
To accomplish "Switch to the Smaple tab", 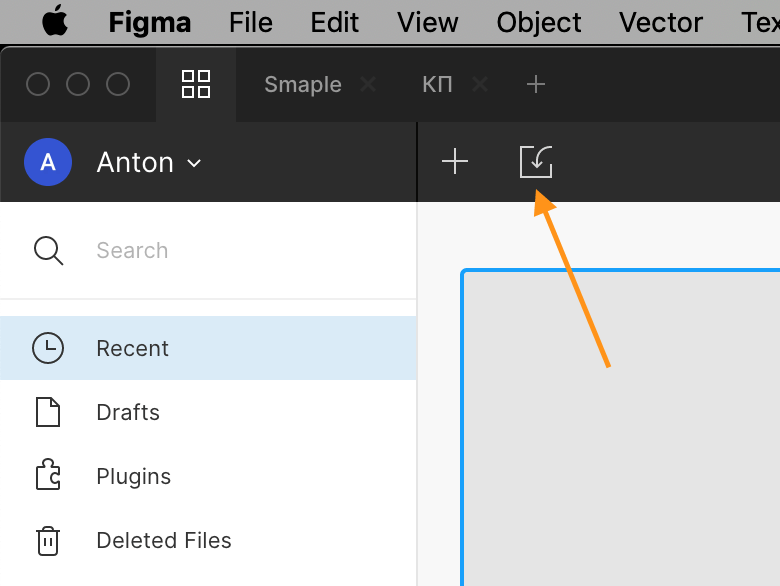I will pyautogui.click(x=303, y=84).
